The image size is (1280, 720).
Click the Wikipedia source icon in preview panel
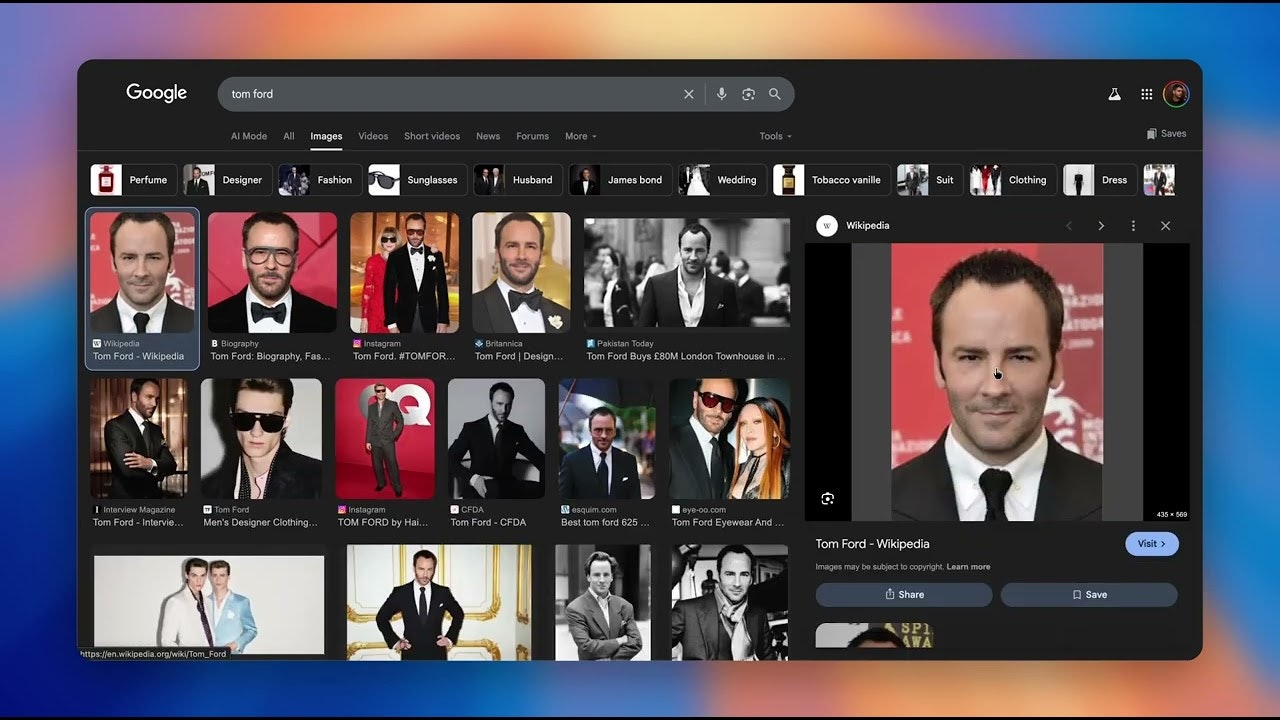(827, 226)
